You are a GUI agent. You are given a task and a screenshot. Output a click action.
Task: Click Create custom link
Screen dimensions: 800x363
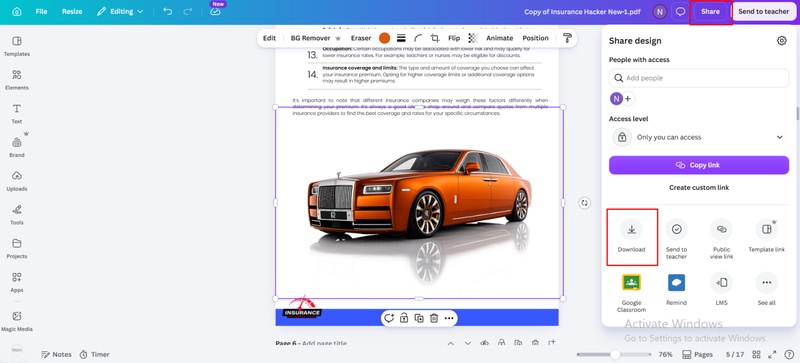[699, 187]
